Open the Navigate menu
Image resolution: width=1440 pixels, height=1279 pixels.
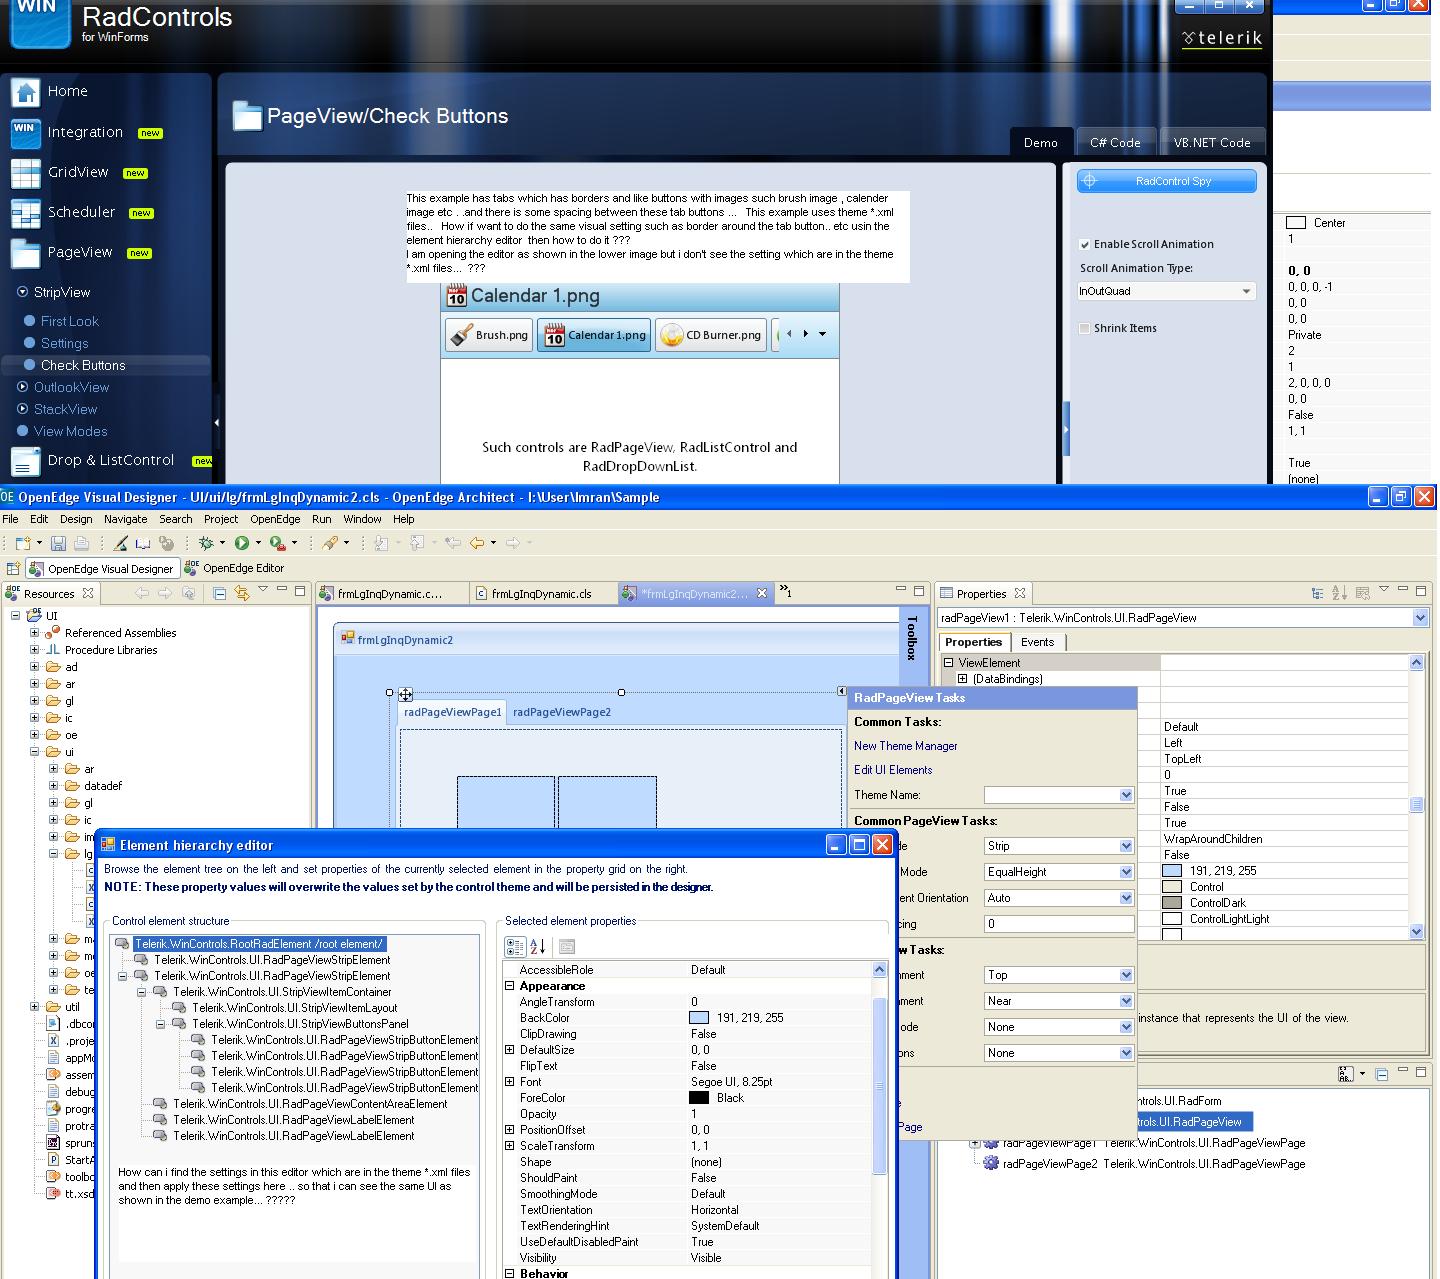pos(125,519)
